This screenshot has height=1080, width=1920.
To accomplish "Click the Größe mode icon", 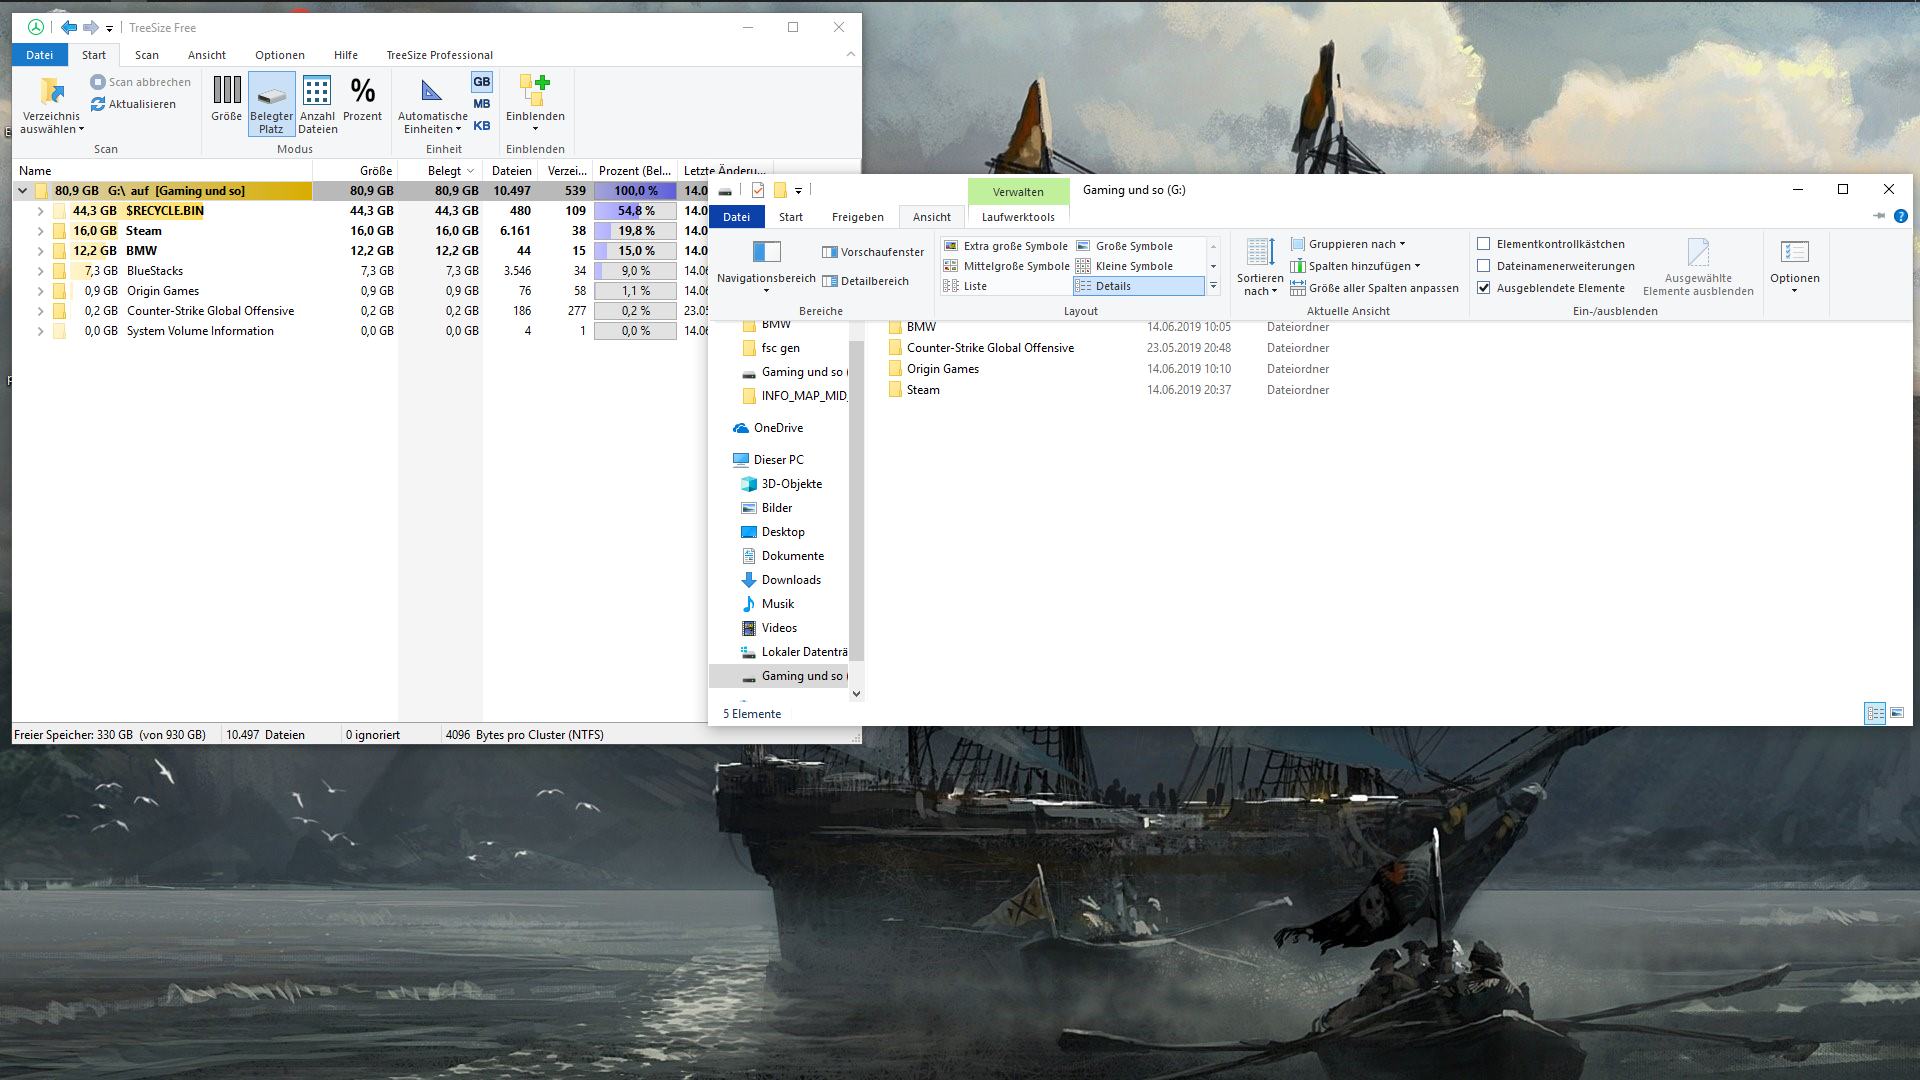I will (x=227, y=91).
